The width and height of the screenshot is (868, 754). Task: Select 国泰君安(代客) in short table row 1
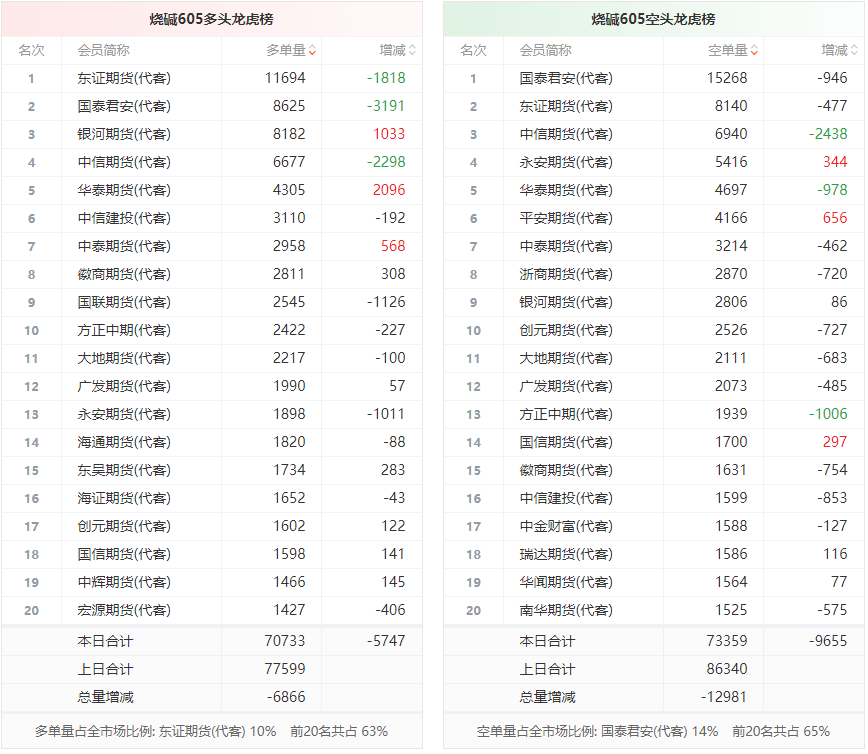(x=566, y=79)
